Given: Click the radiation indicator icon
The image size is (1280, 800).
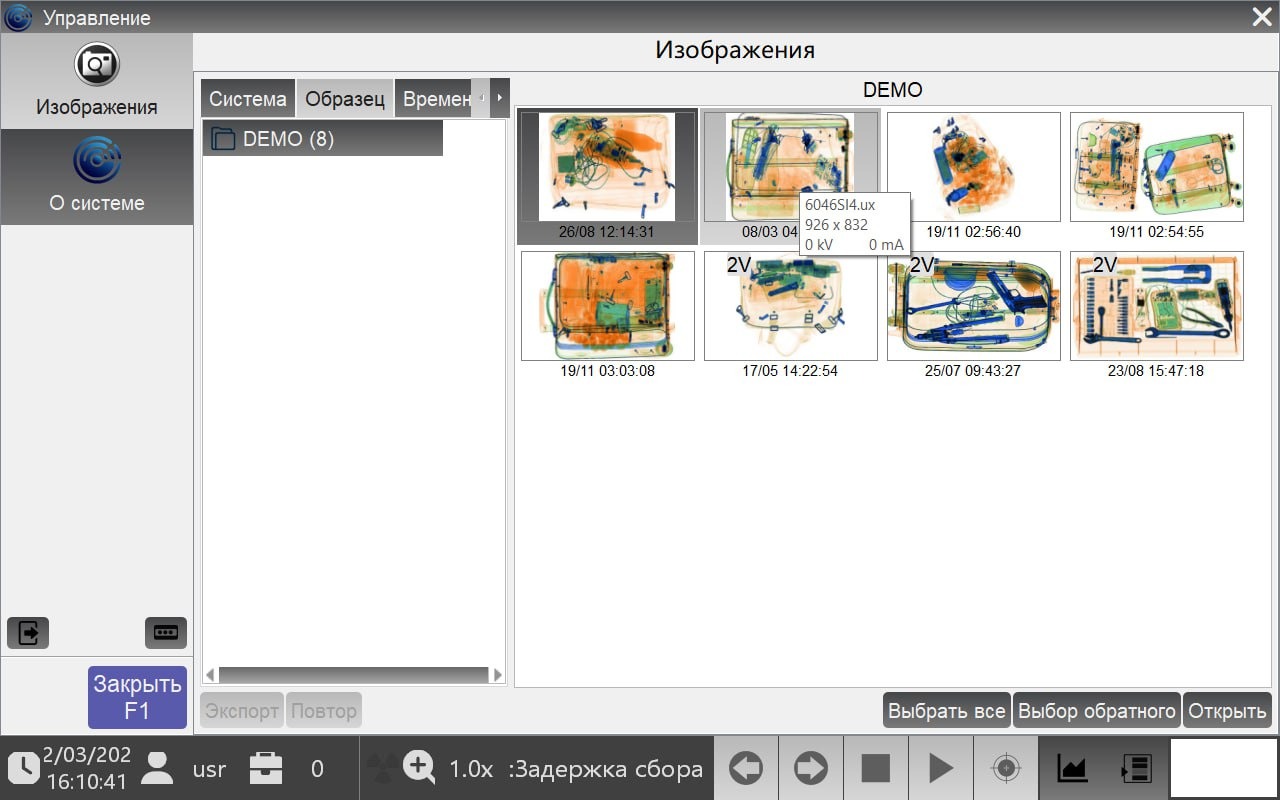Looking at the screenshot, I should click(x=381, y=768).
